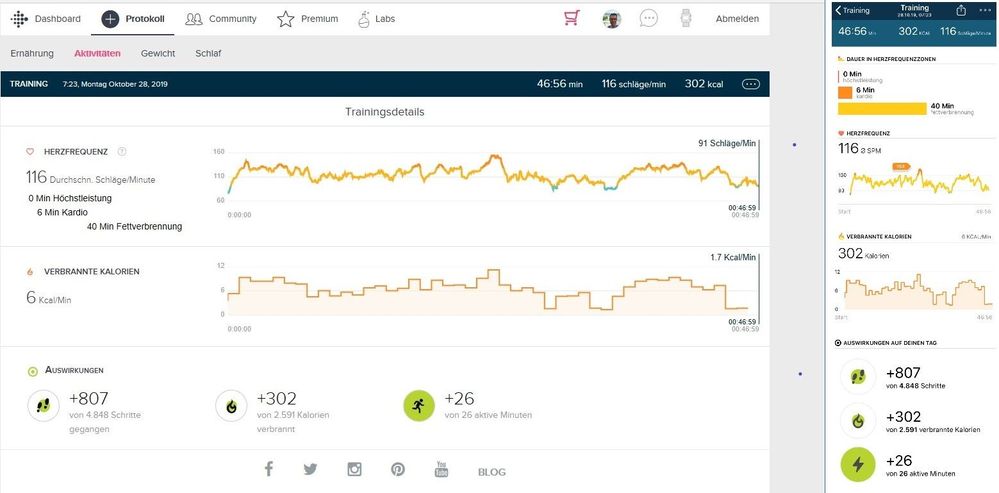Screen dimensions: 999x493
Task: Select the Schlaf sub-tab
Action: (x=209, y=52)
